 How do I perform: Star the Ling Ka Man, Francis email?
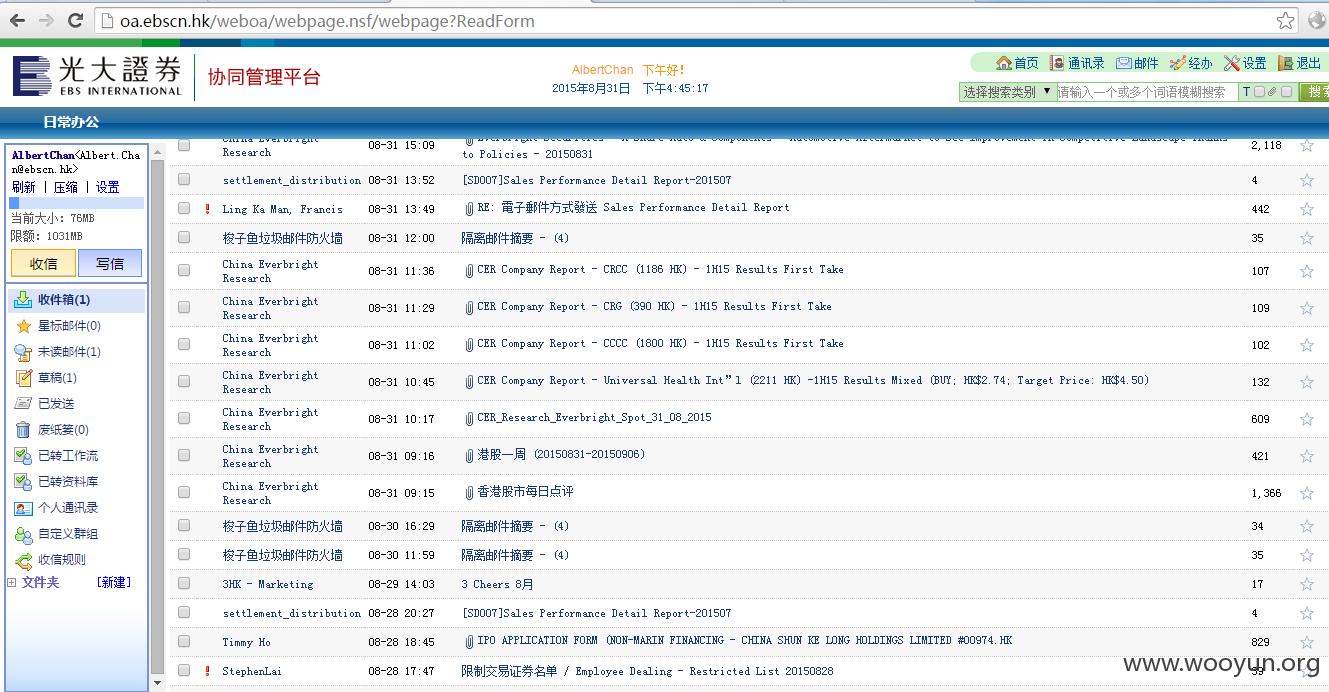pos(1306,209)
